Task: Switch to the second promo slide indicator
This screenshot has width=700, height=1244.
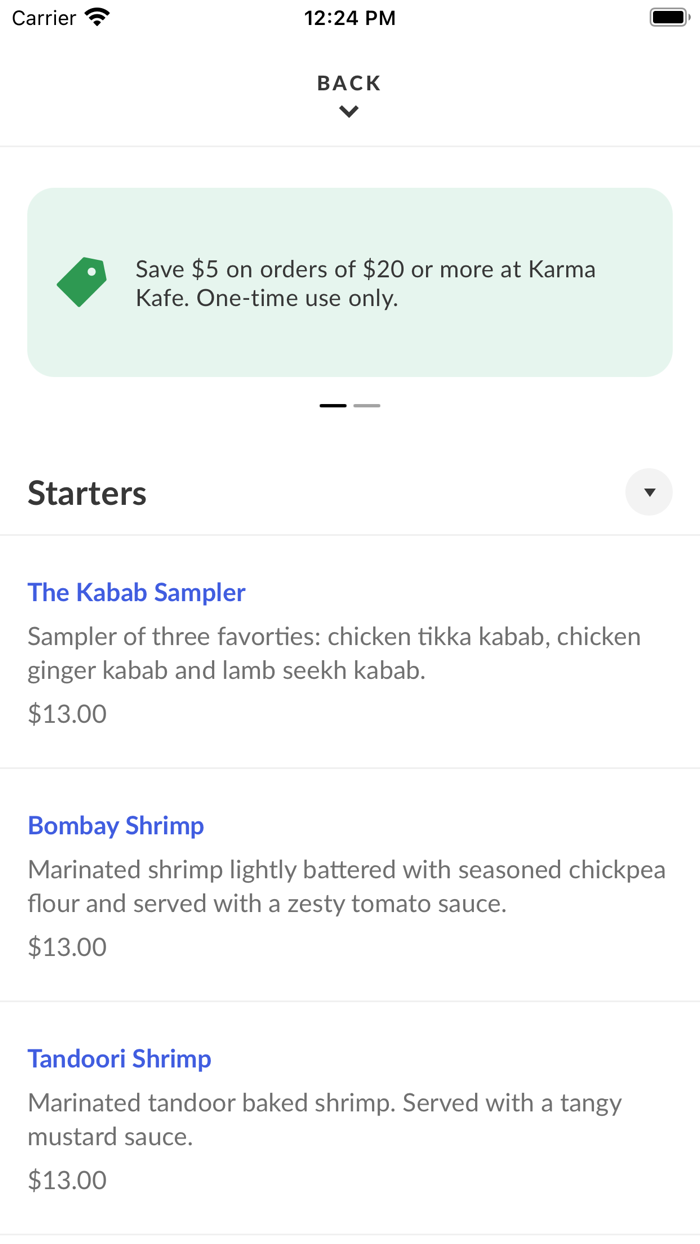Action: click(367, 406)
